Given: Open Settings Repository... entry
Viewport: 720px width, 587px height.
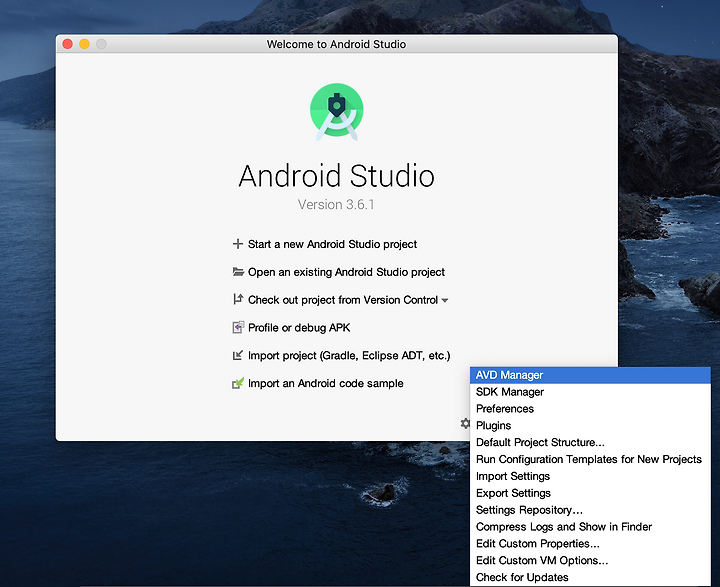Looking at the screenshot, I should click(590, 510).
